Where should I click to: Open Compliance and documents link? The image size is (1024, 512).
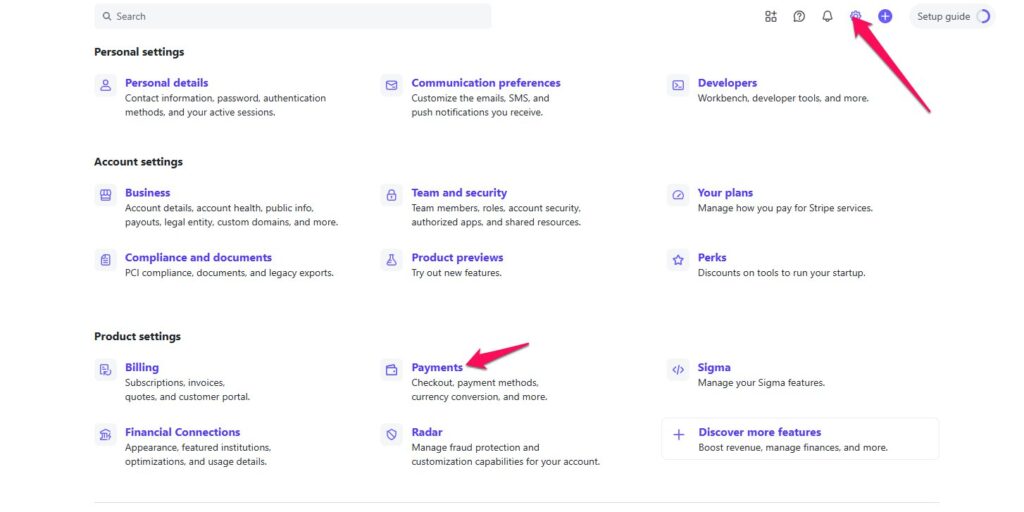click(x=198, y=257)
